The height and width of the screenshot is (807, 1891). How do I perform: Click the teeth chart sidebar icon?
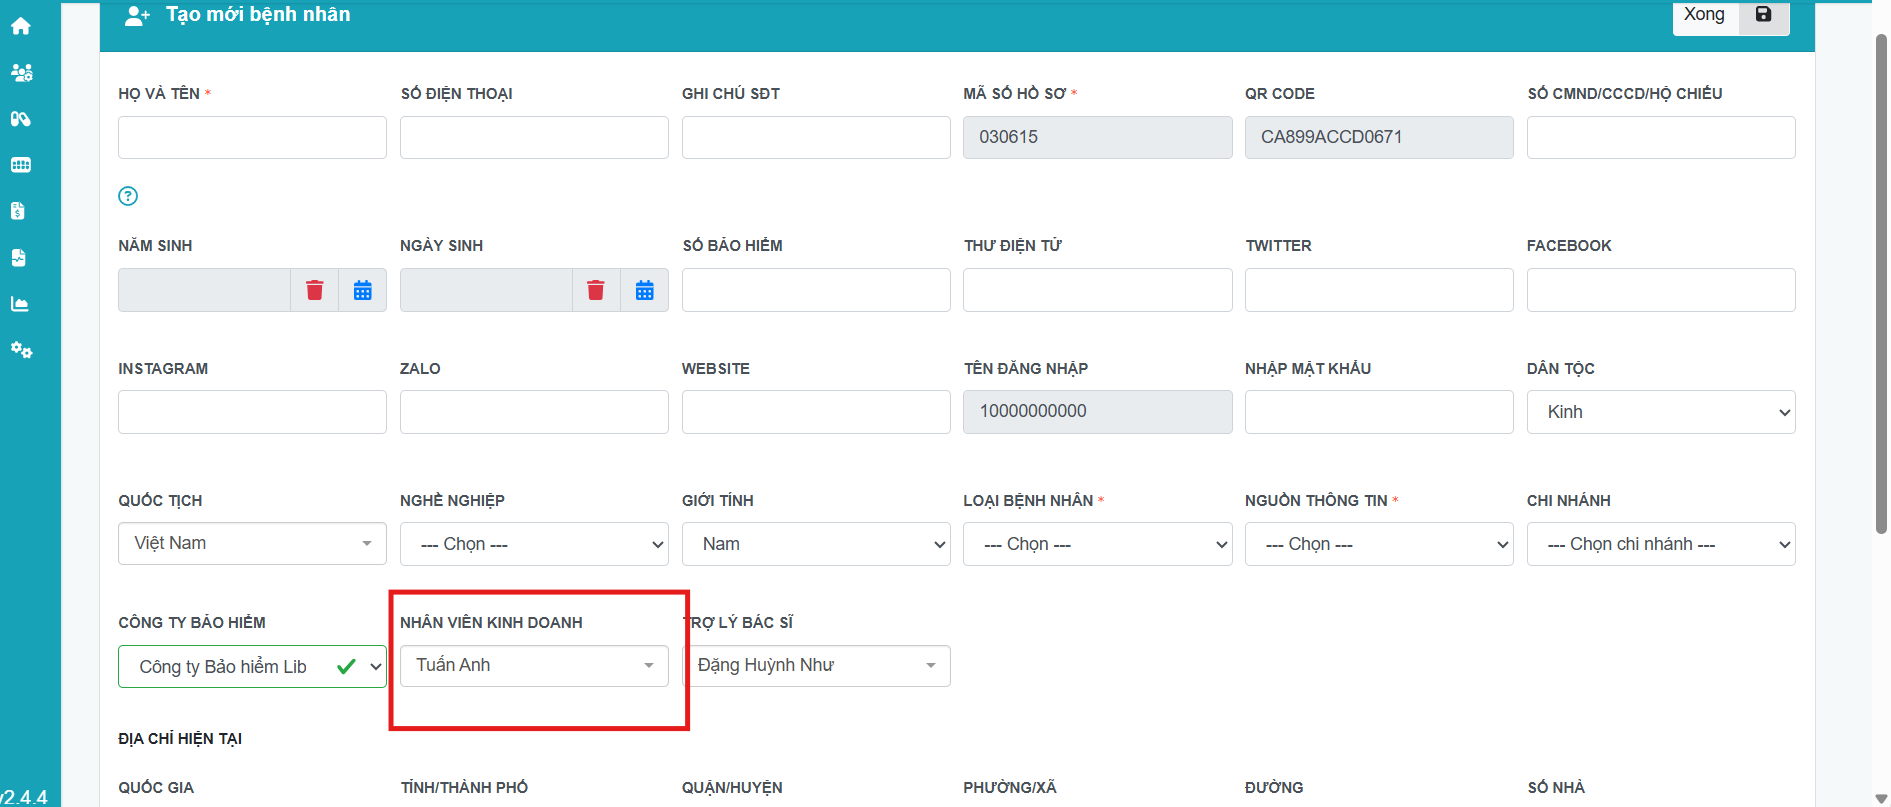[21, 165]
